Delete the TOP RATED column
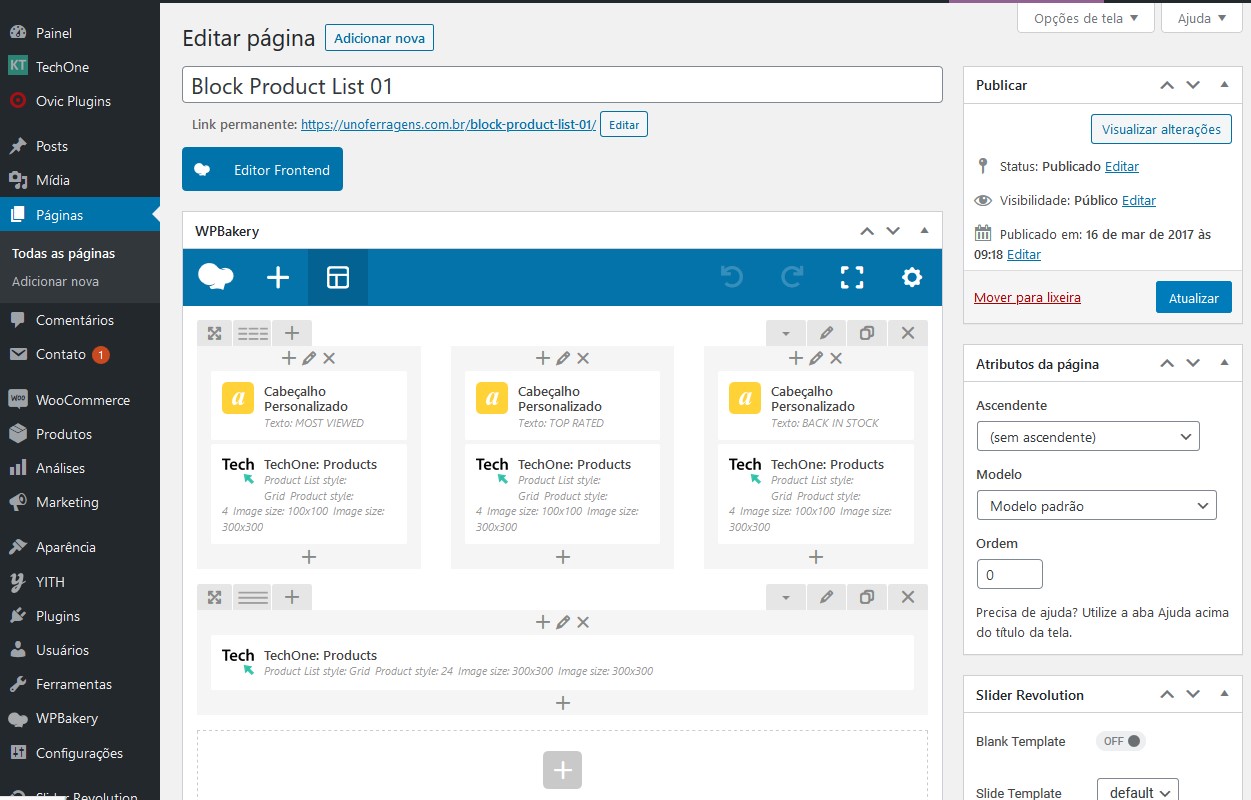The width and height of the screenshot is (1251, 800). [583, 358]
